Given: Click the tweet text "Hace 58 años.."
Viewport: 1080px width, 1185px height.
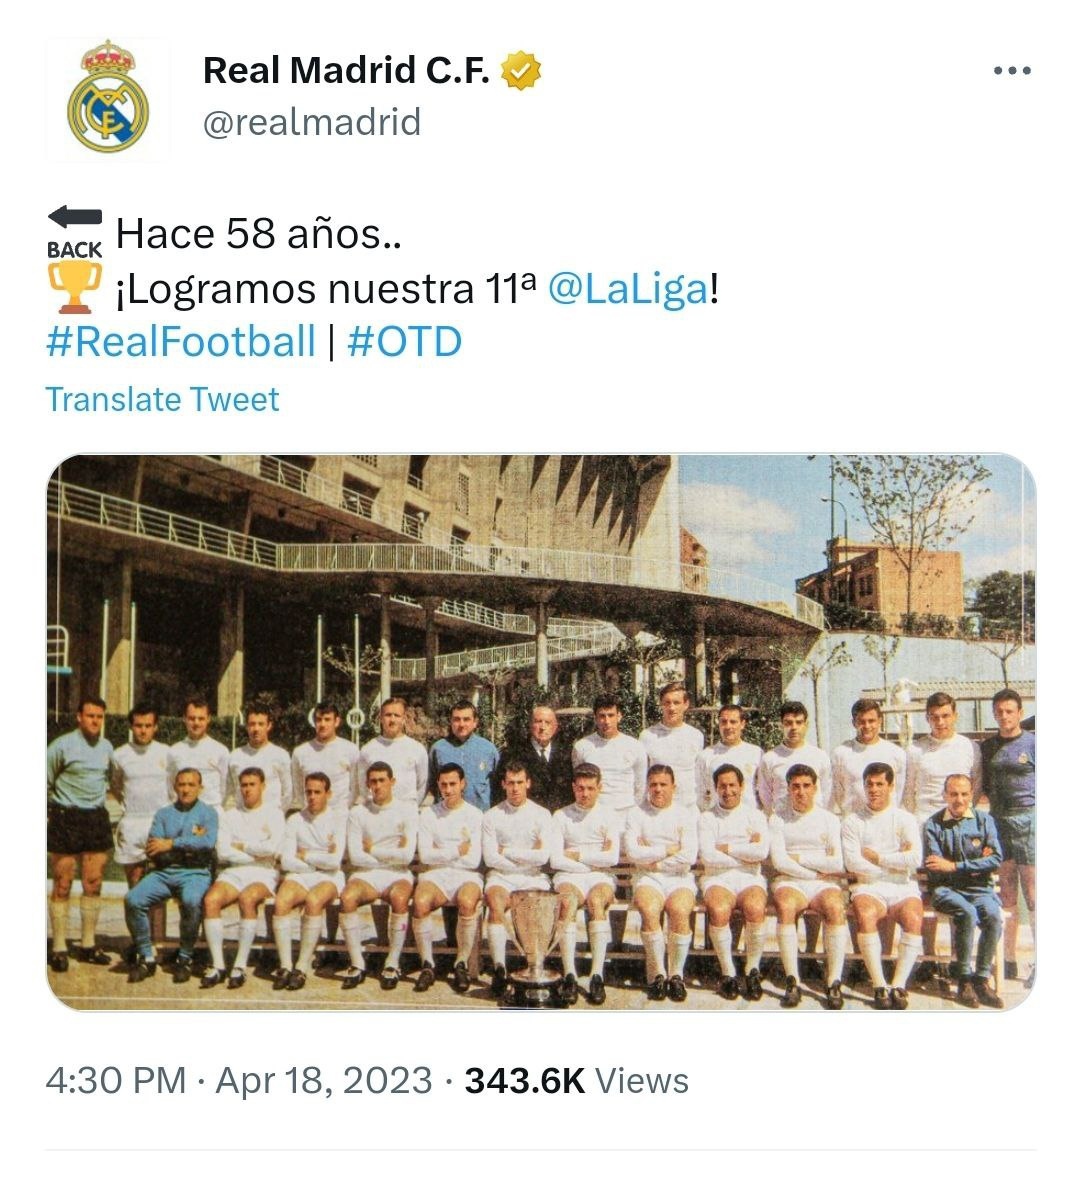Looking at the screenshot, I should point(258,234).
